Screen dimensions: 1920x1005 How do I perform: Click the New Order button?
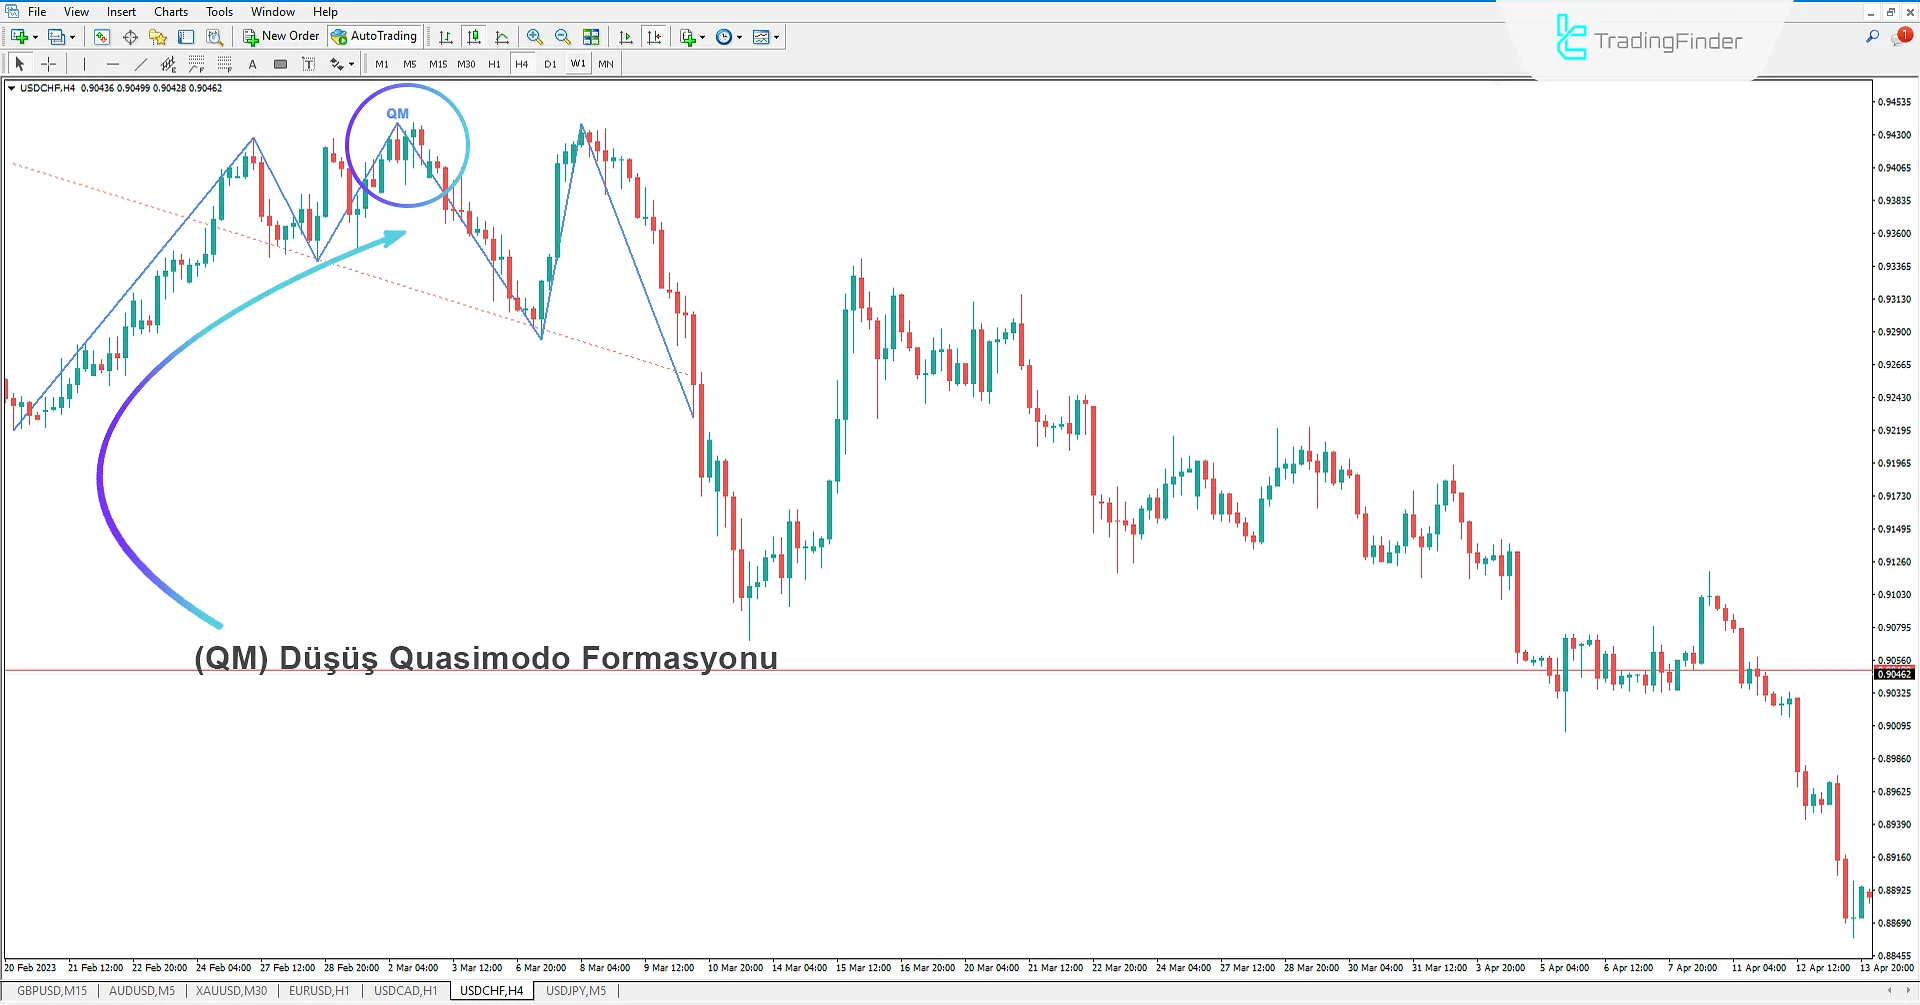[x=281, y=37]
